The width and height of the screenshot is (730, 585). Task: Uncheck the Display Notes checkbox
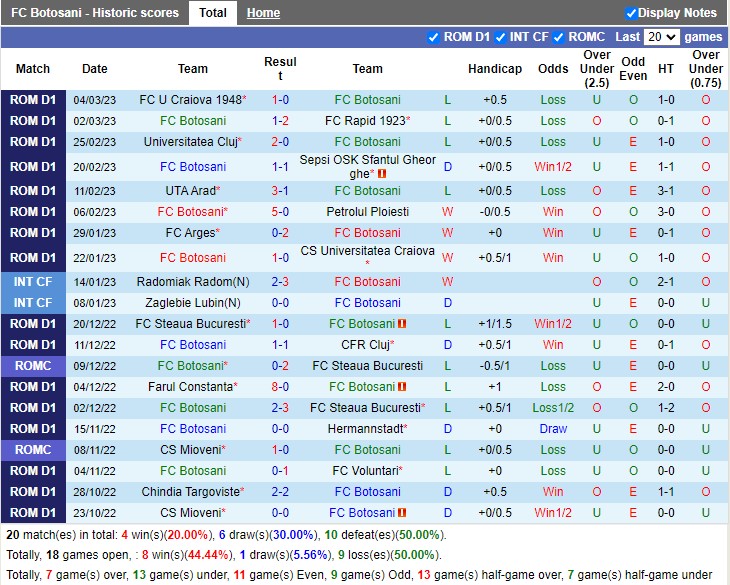click(631, 13)
